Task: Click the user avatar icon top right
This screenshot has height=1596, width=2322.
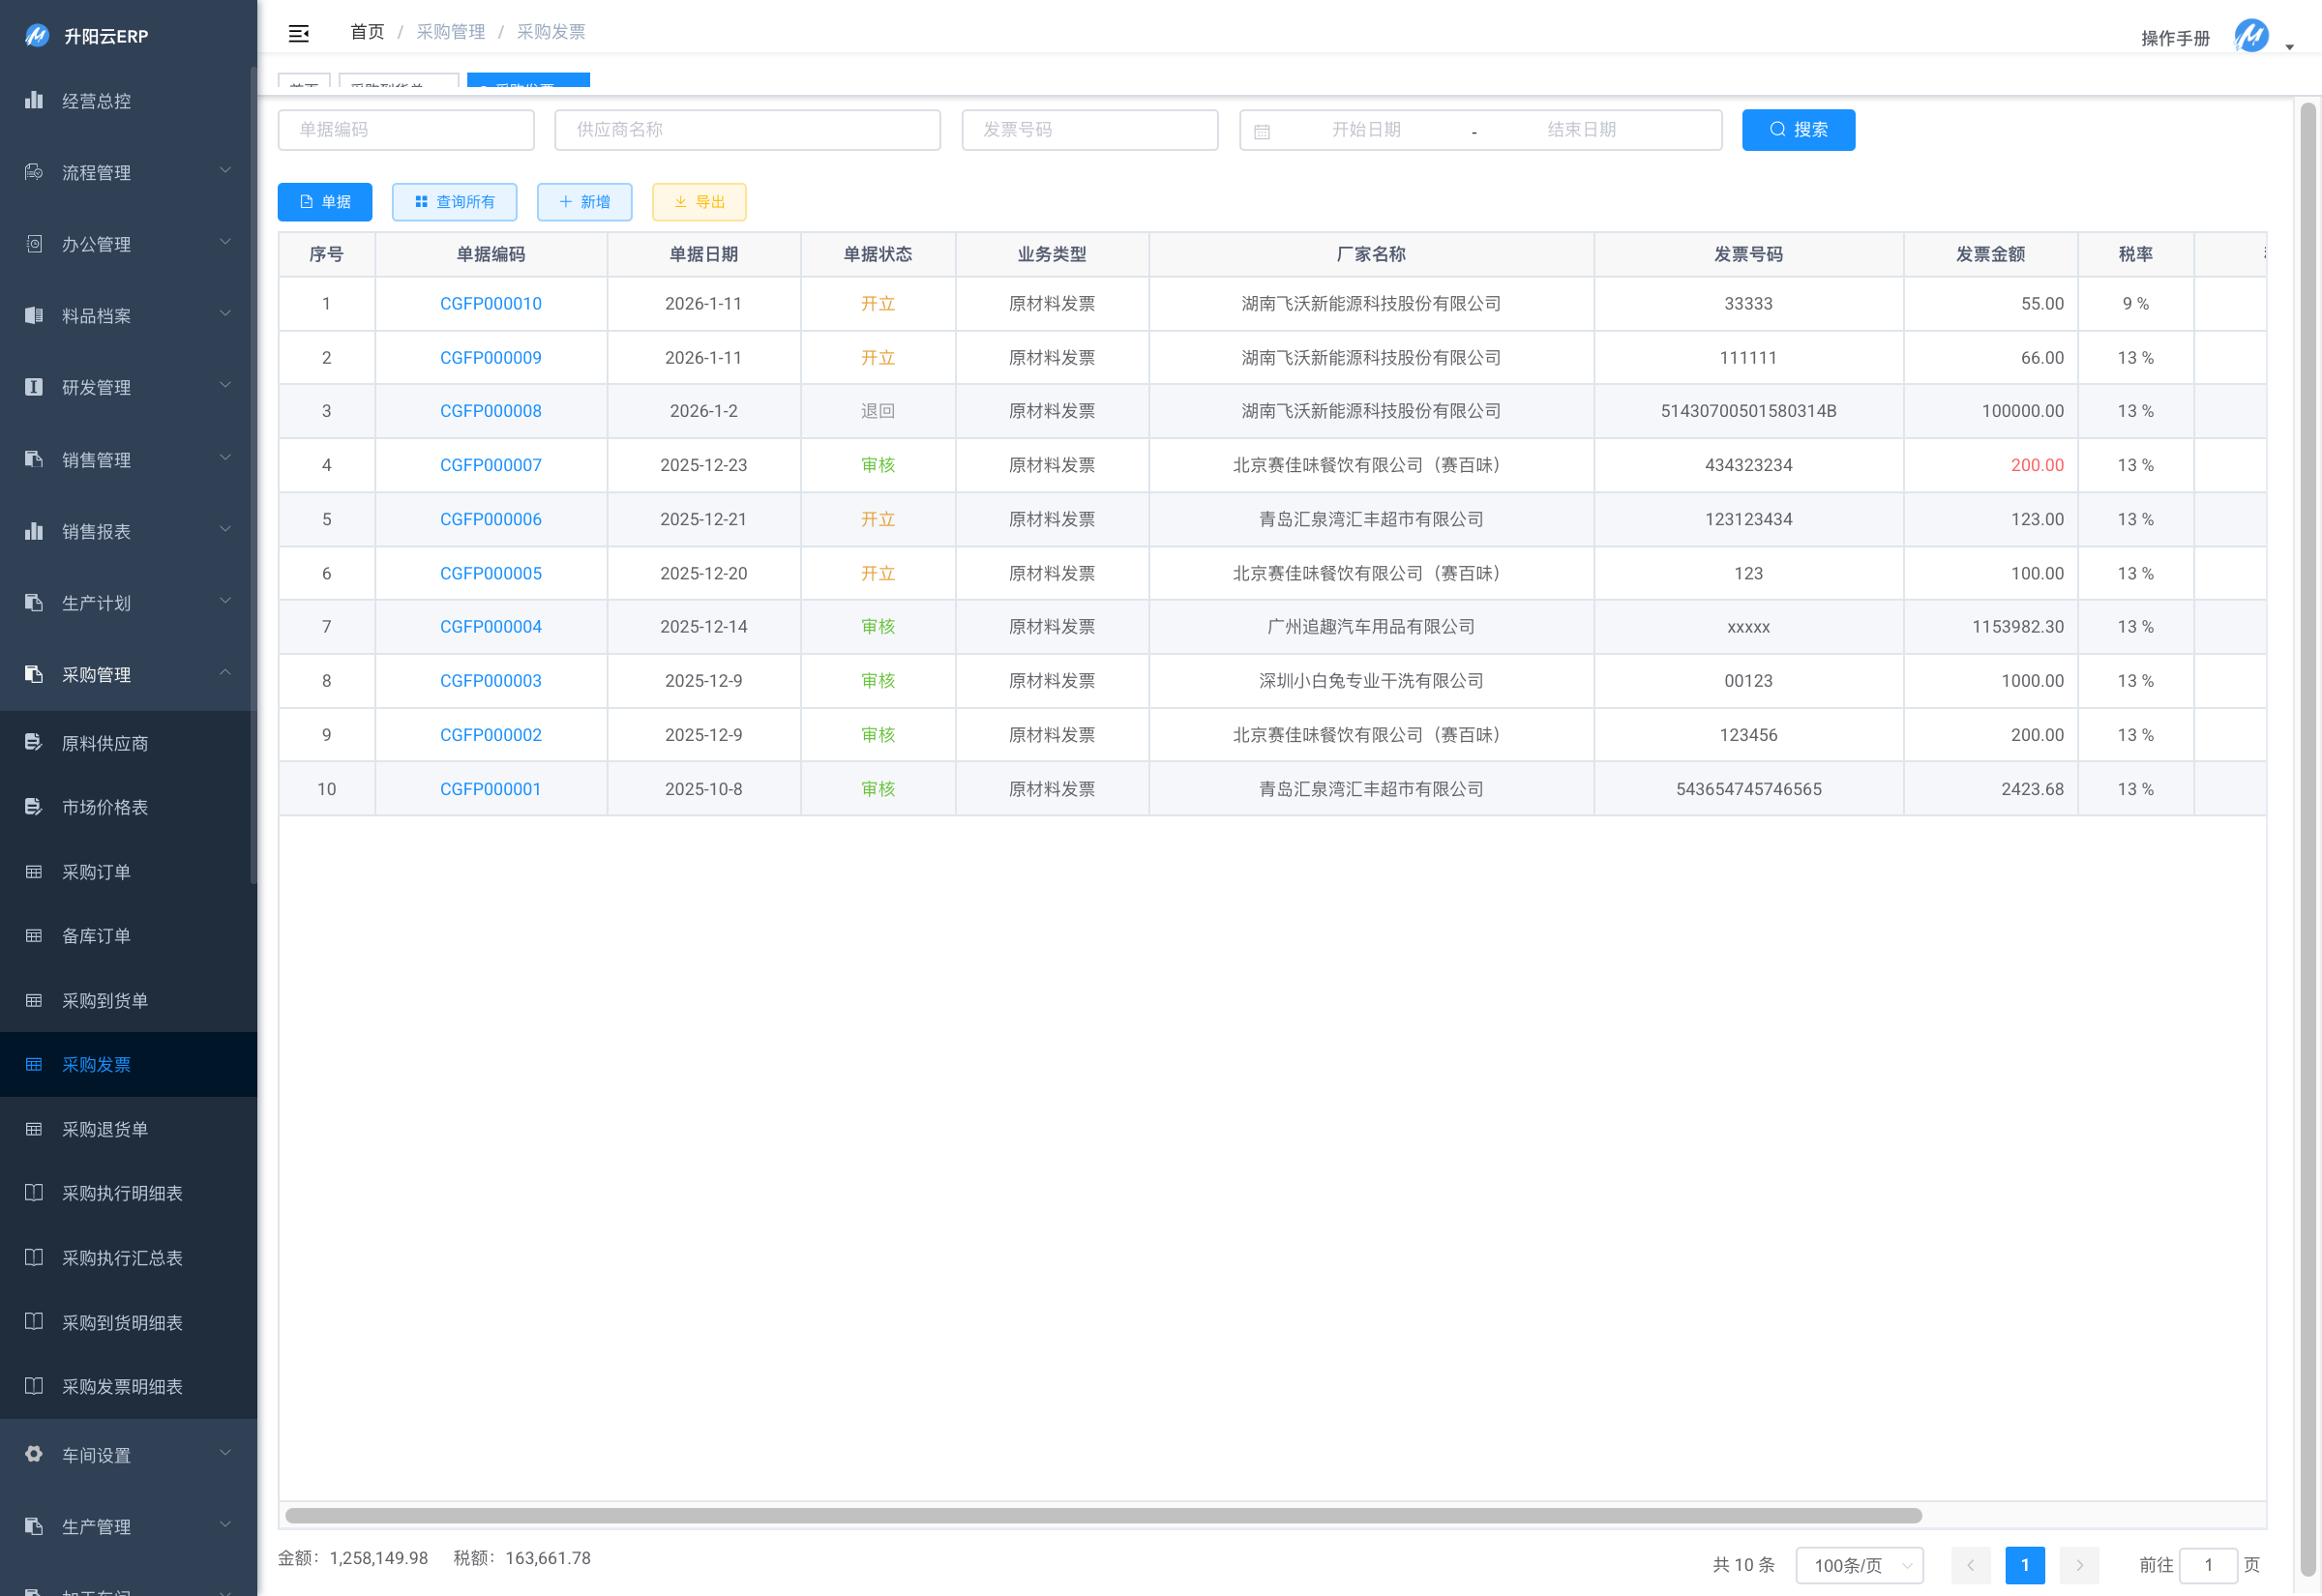Action: [2251, 36]
